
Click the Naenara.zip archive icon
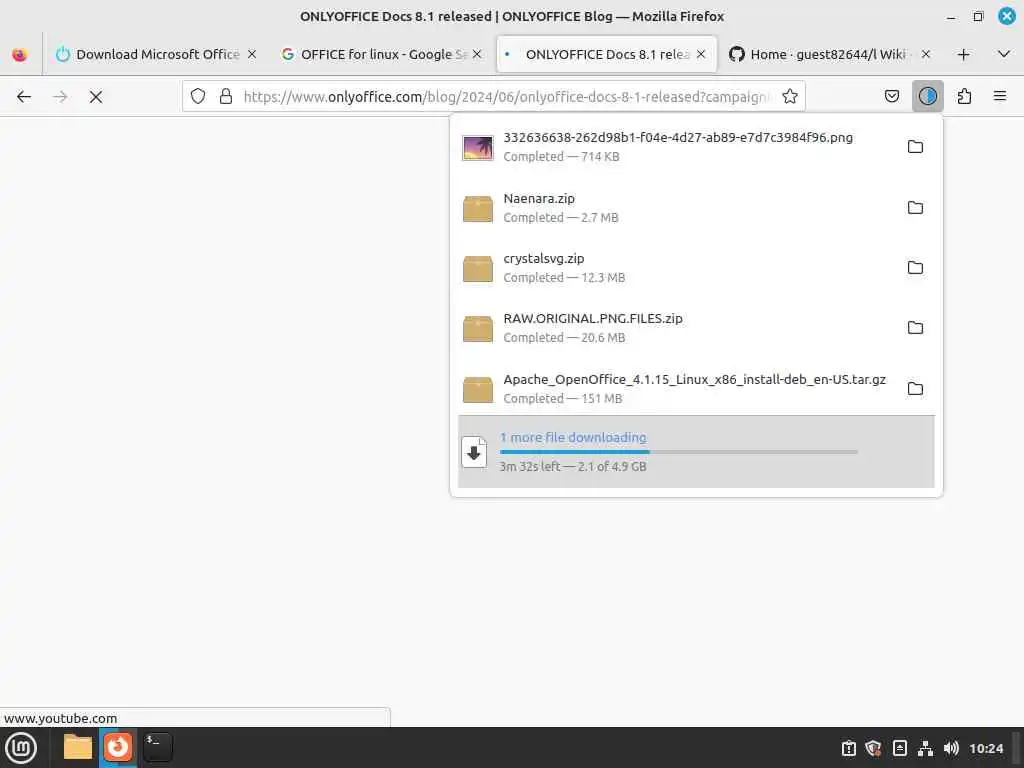pos(478,209)
